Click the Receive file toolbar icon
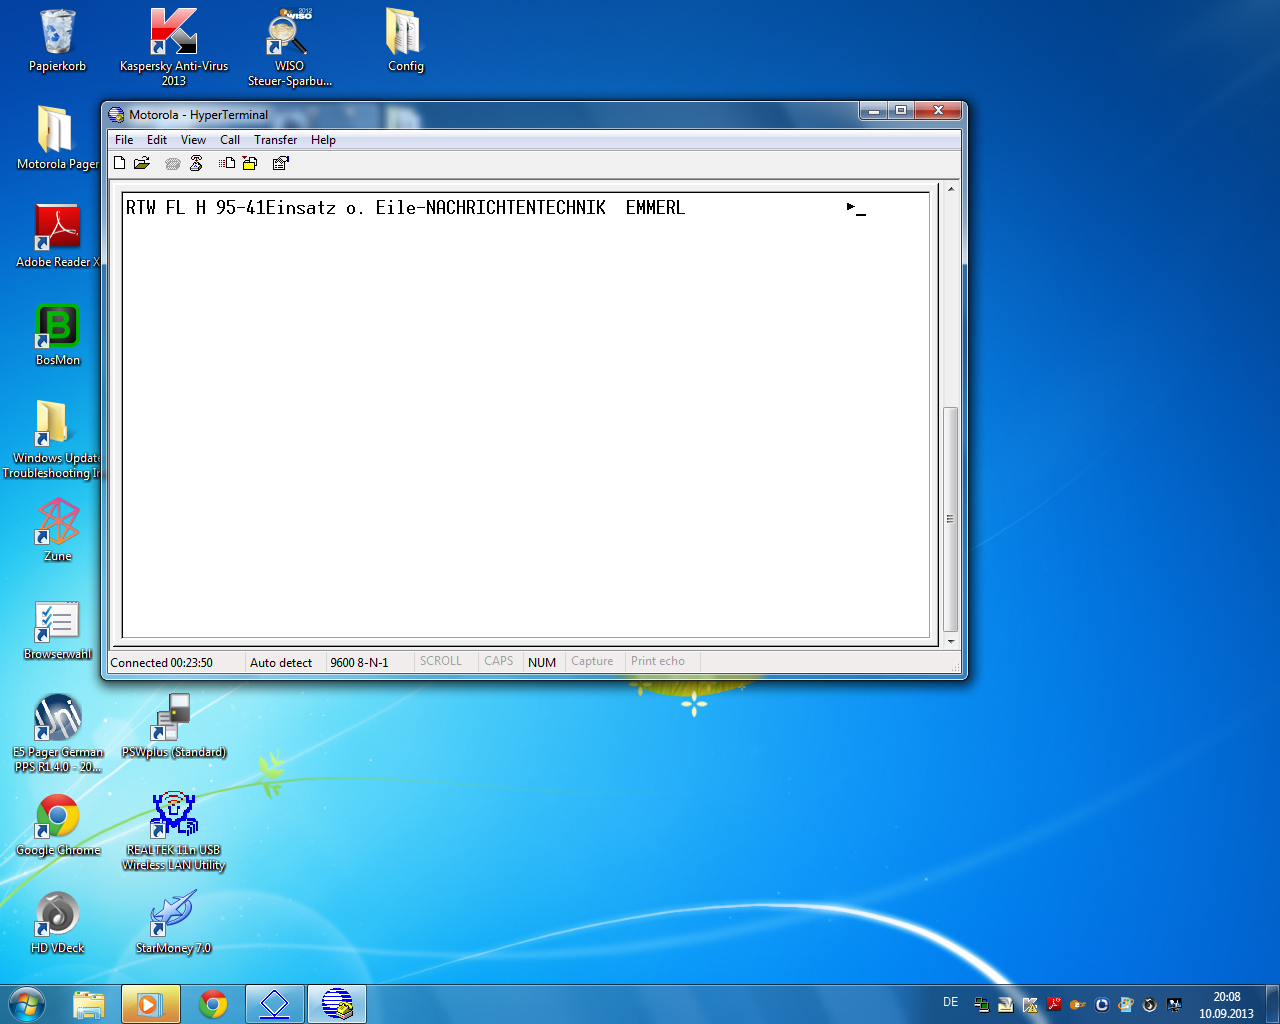1280x1024 pixels. click(x=250, y=163)
